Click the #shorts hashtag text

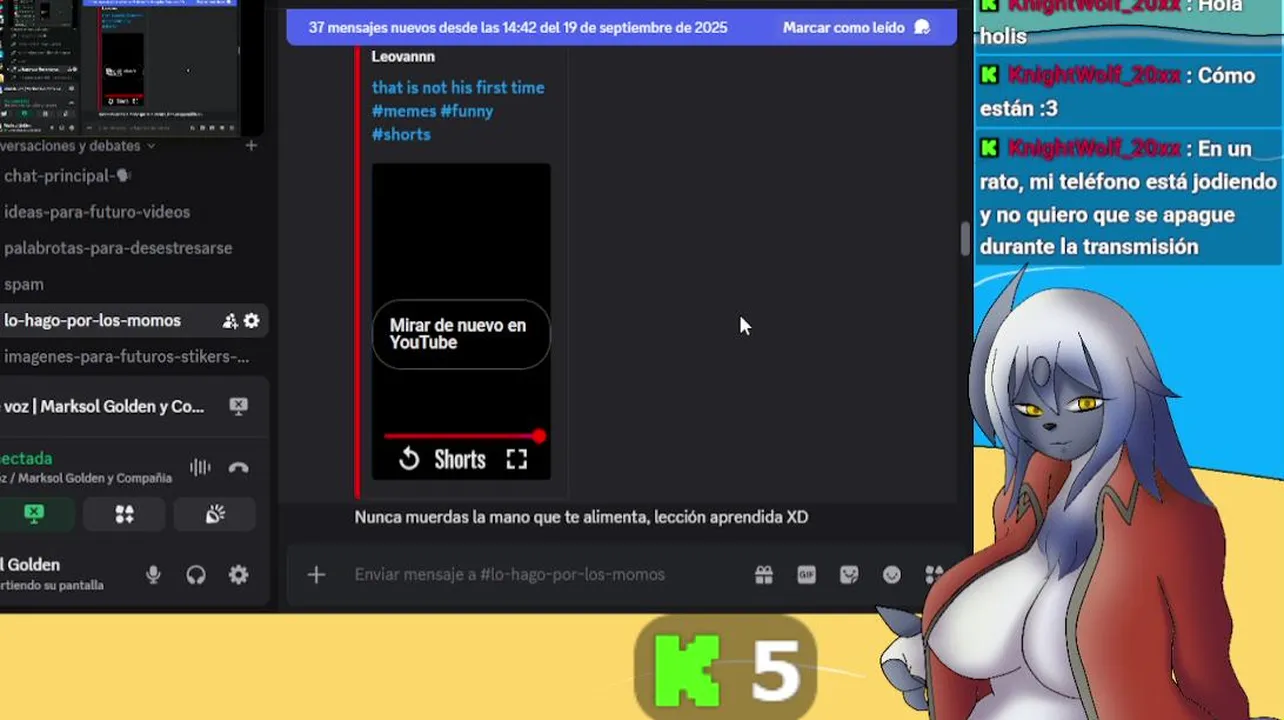(401, 134)
